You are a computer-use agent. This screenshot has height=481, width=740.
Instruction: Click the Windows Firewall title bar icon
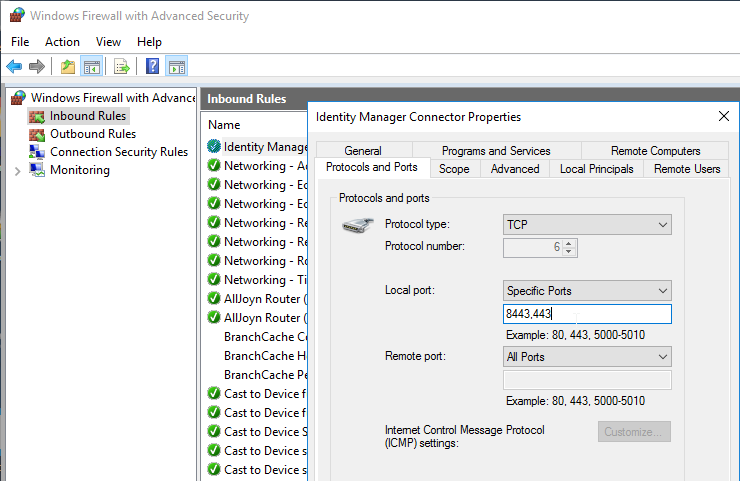[17, 15]
